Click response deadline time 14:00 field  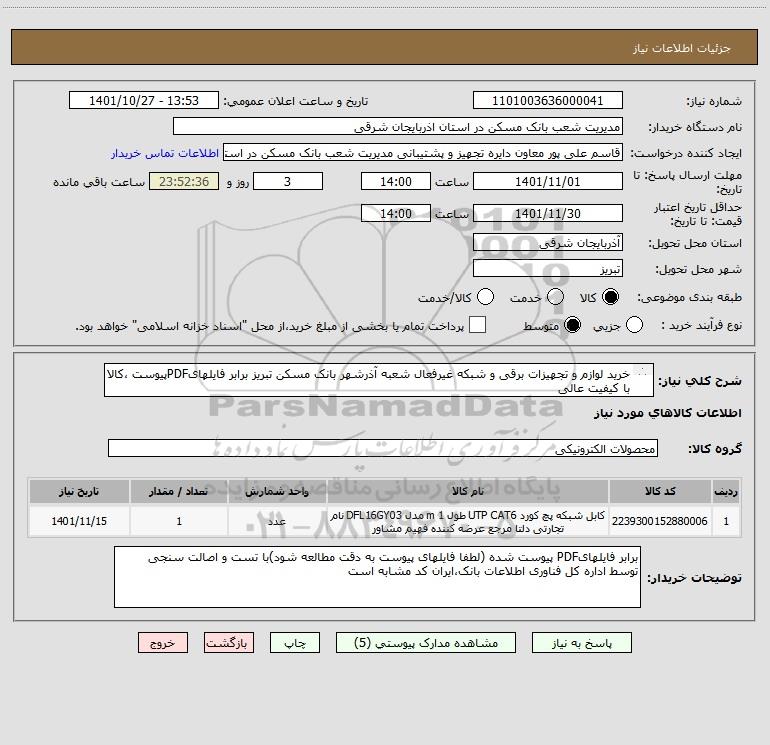click(396, 181)
